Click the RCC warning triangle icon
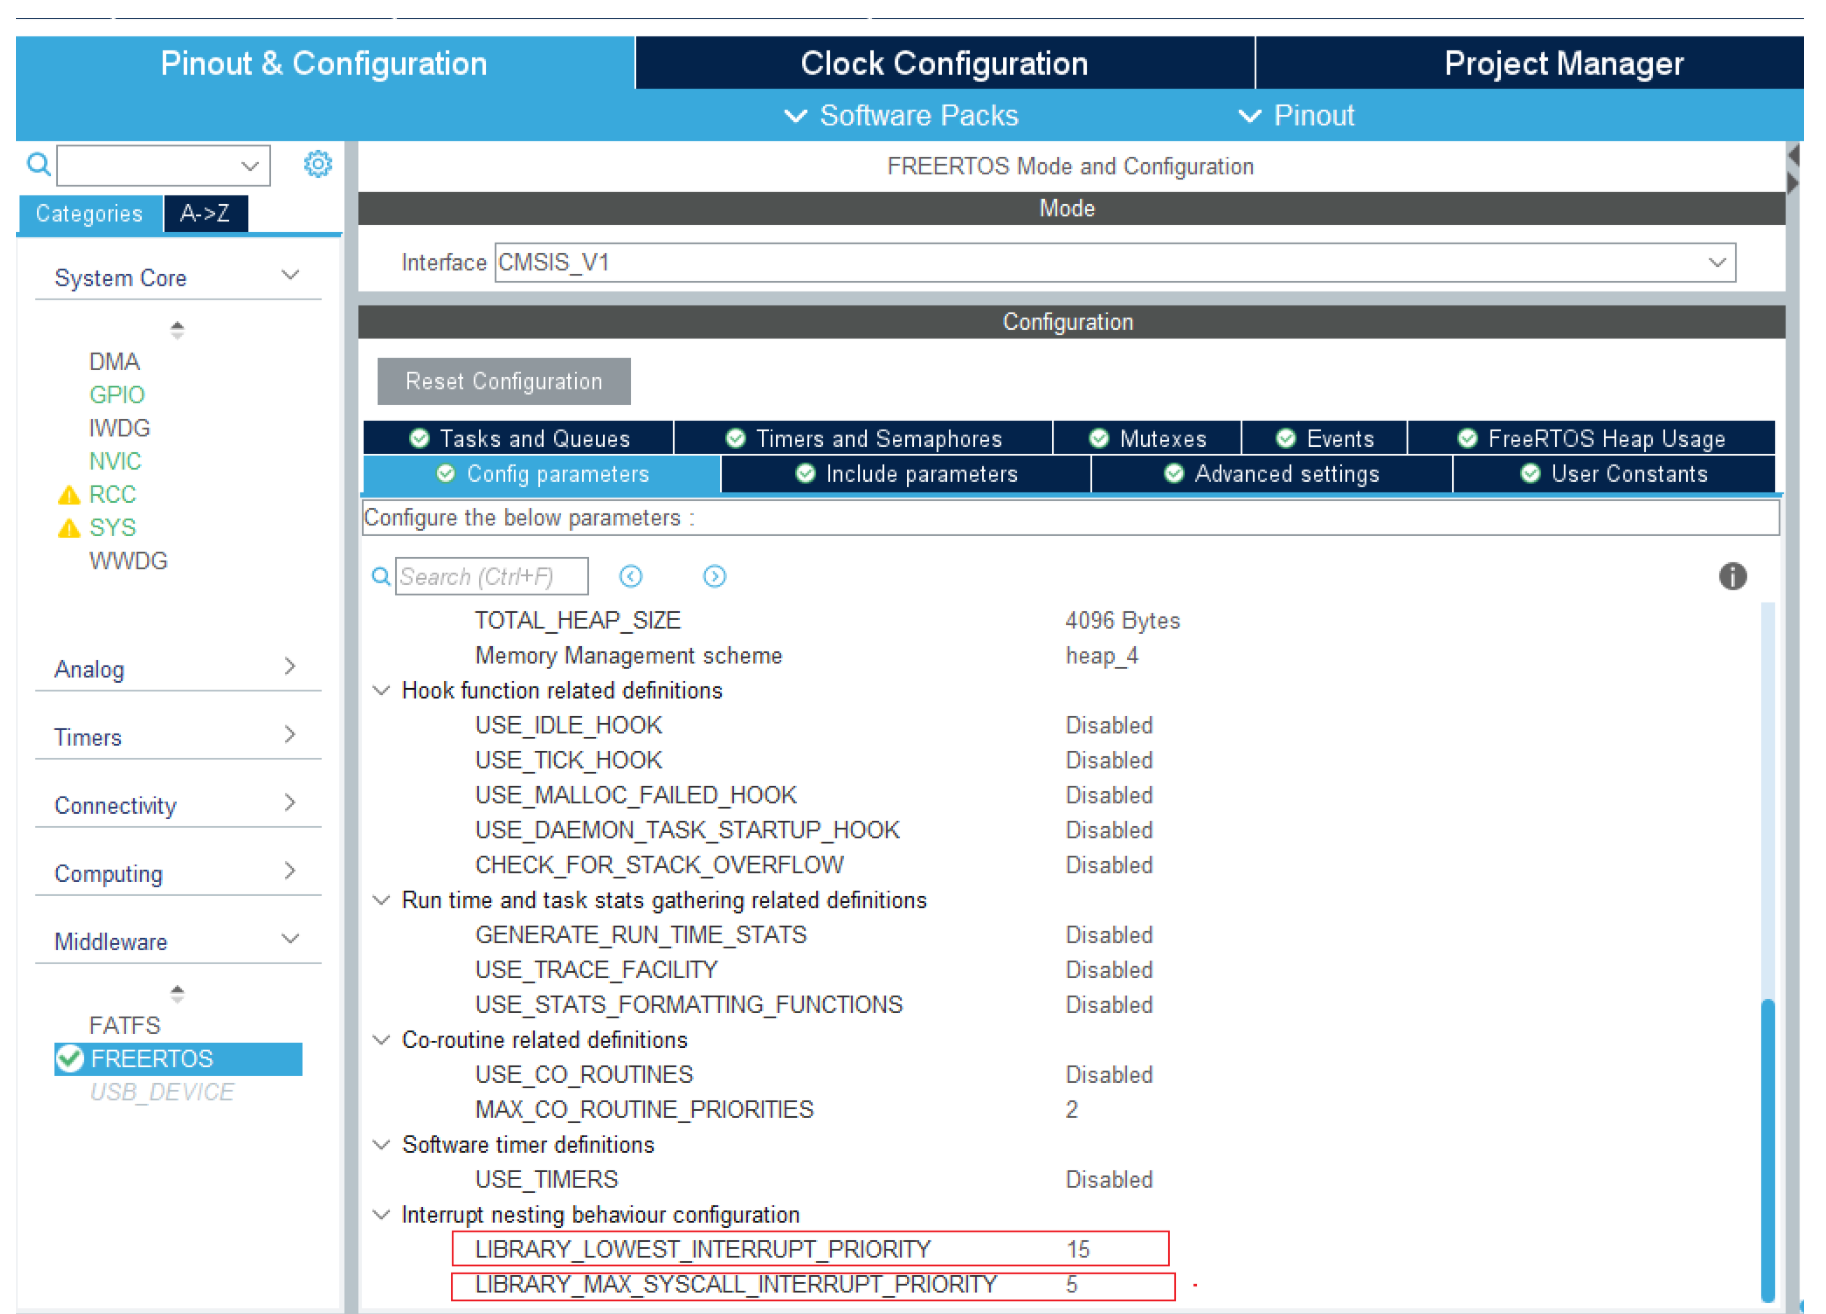Screen dimensions: 1826x1314 [69, 495]
